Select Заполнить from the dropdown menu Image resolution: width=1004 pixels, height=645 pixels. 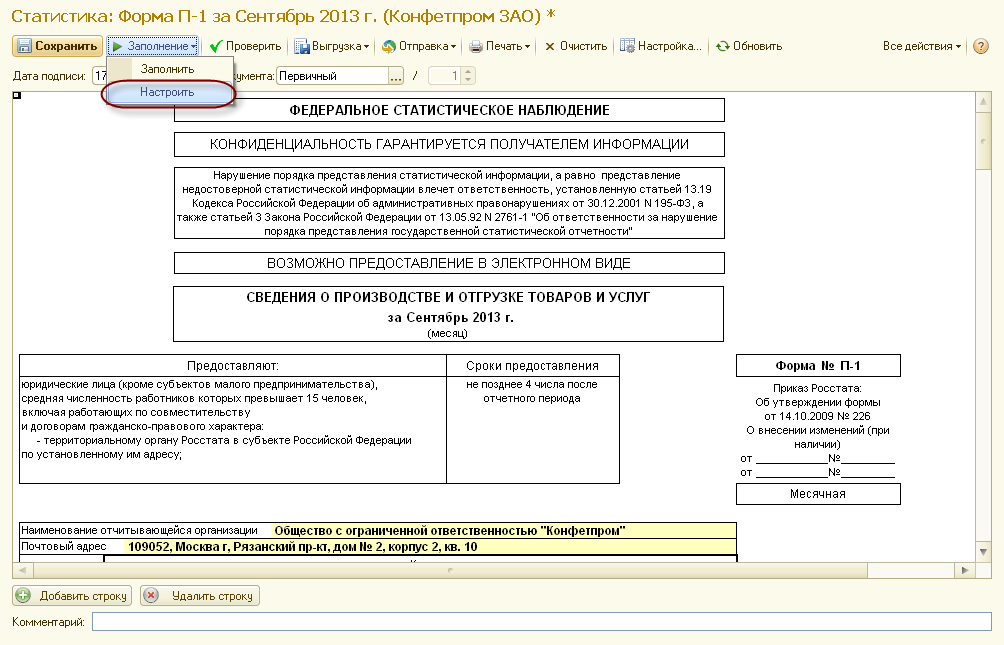(167, 69)
